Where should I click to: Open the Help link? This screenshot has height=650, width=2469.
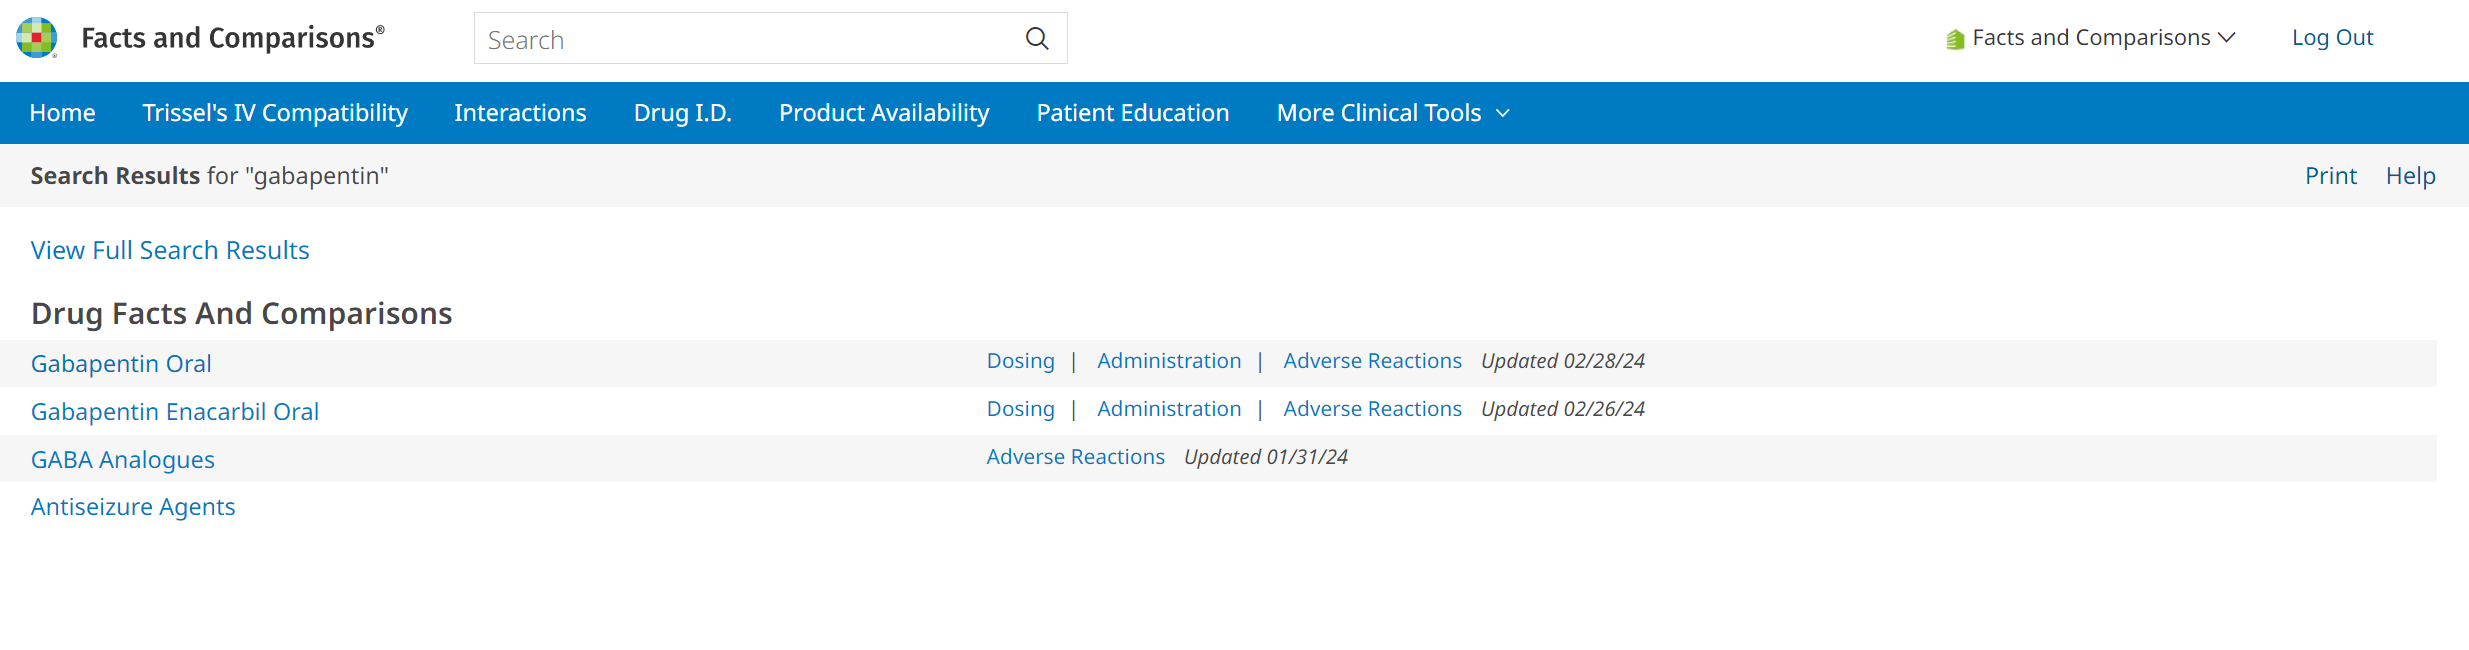tap(2410, 176)
